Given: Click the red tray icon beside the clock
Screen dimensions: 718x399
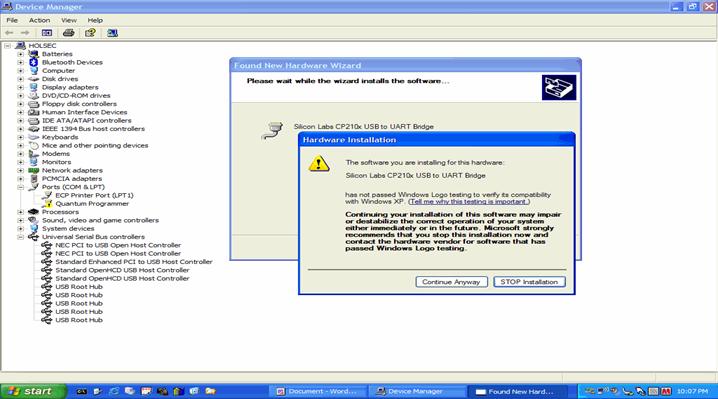Looking at the screenshot, I should [666, 391].
